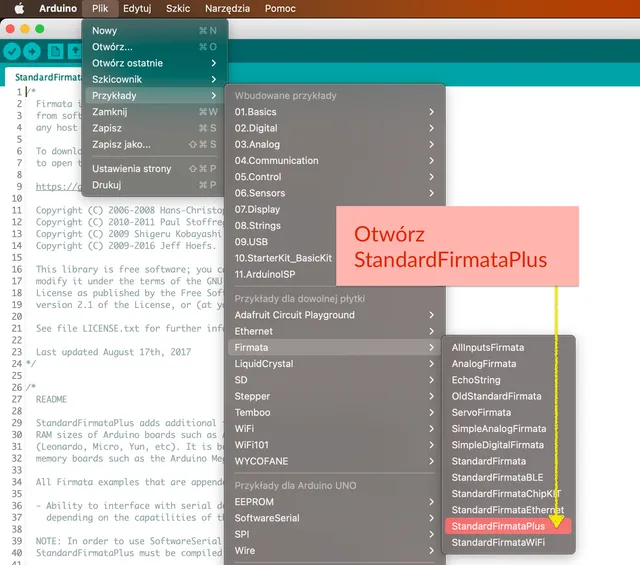
Task: Expand Wire examples submenu
Action: (334, 551)
